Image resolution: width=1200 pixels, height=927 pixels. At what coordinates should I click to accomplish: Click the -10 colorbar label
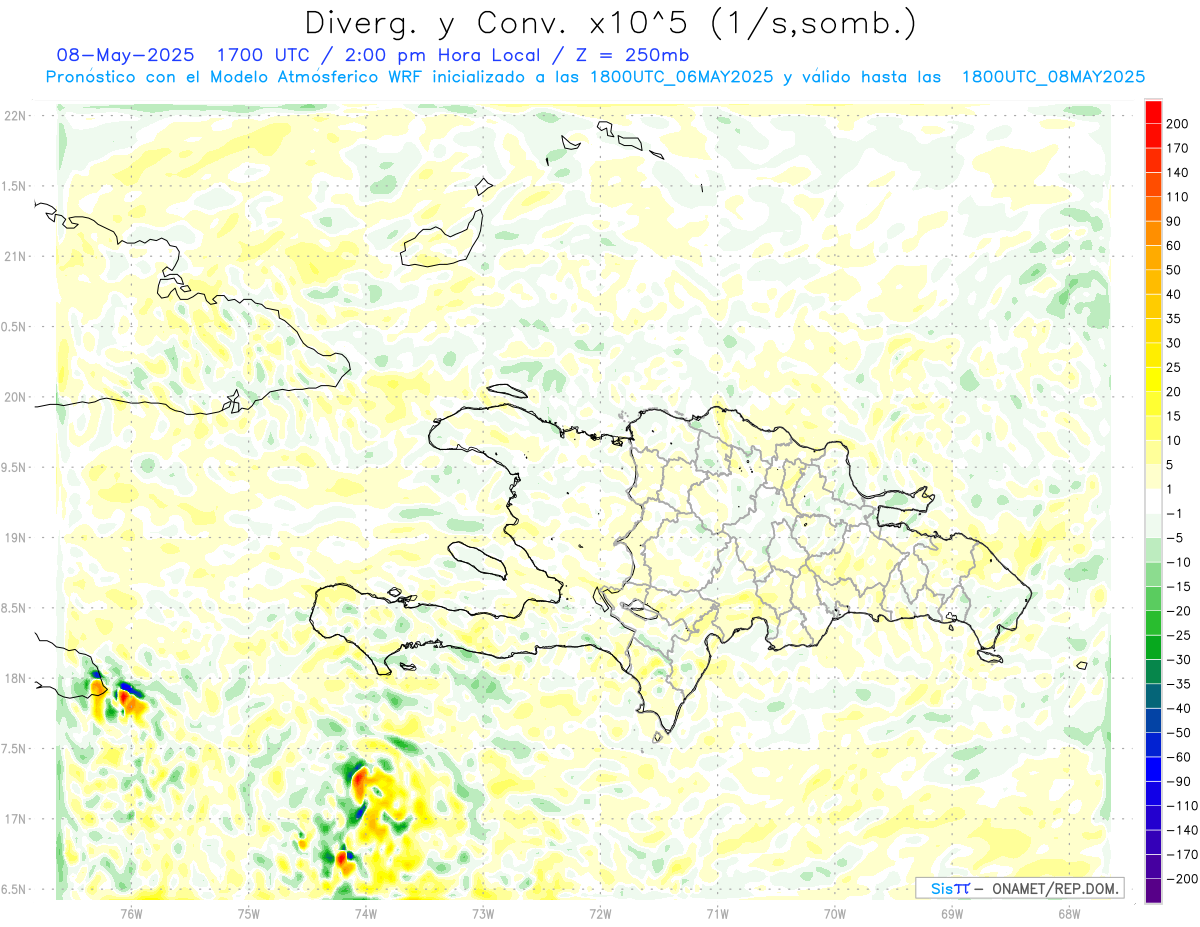click(x=1179, y=562)
